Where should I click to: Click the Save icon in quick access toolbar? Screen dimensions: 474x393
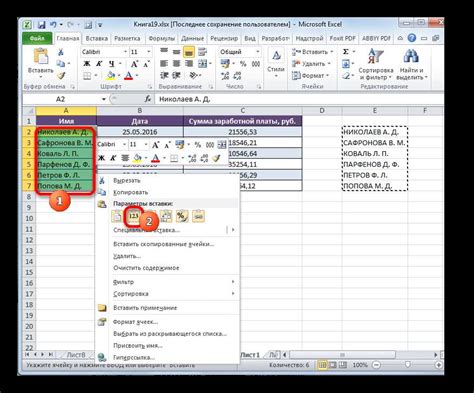coord(41,25)
